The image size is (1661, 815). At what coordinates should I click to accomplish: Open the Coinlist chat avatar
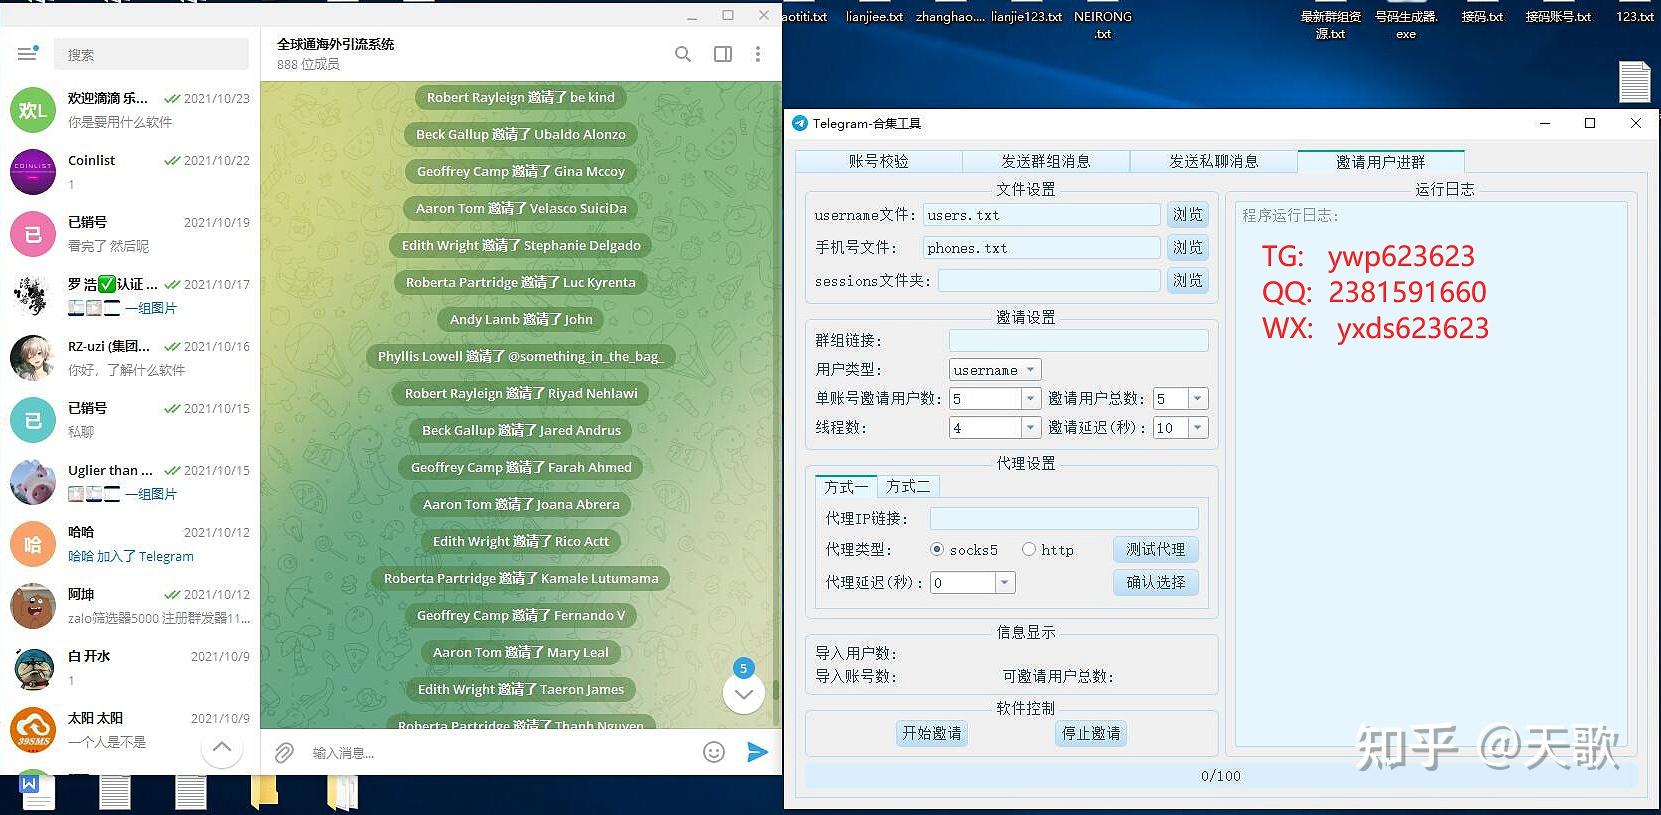[x=33, y=172]
